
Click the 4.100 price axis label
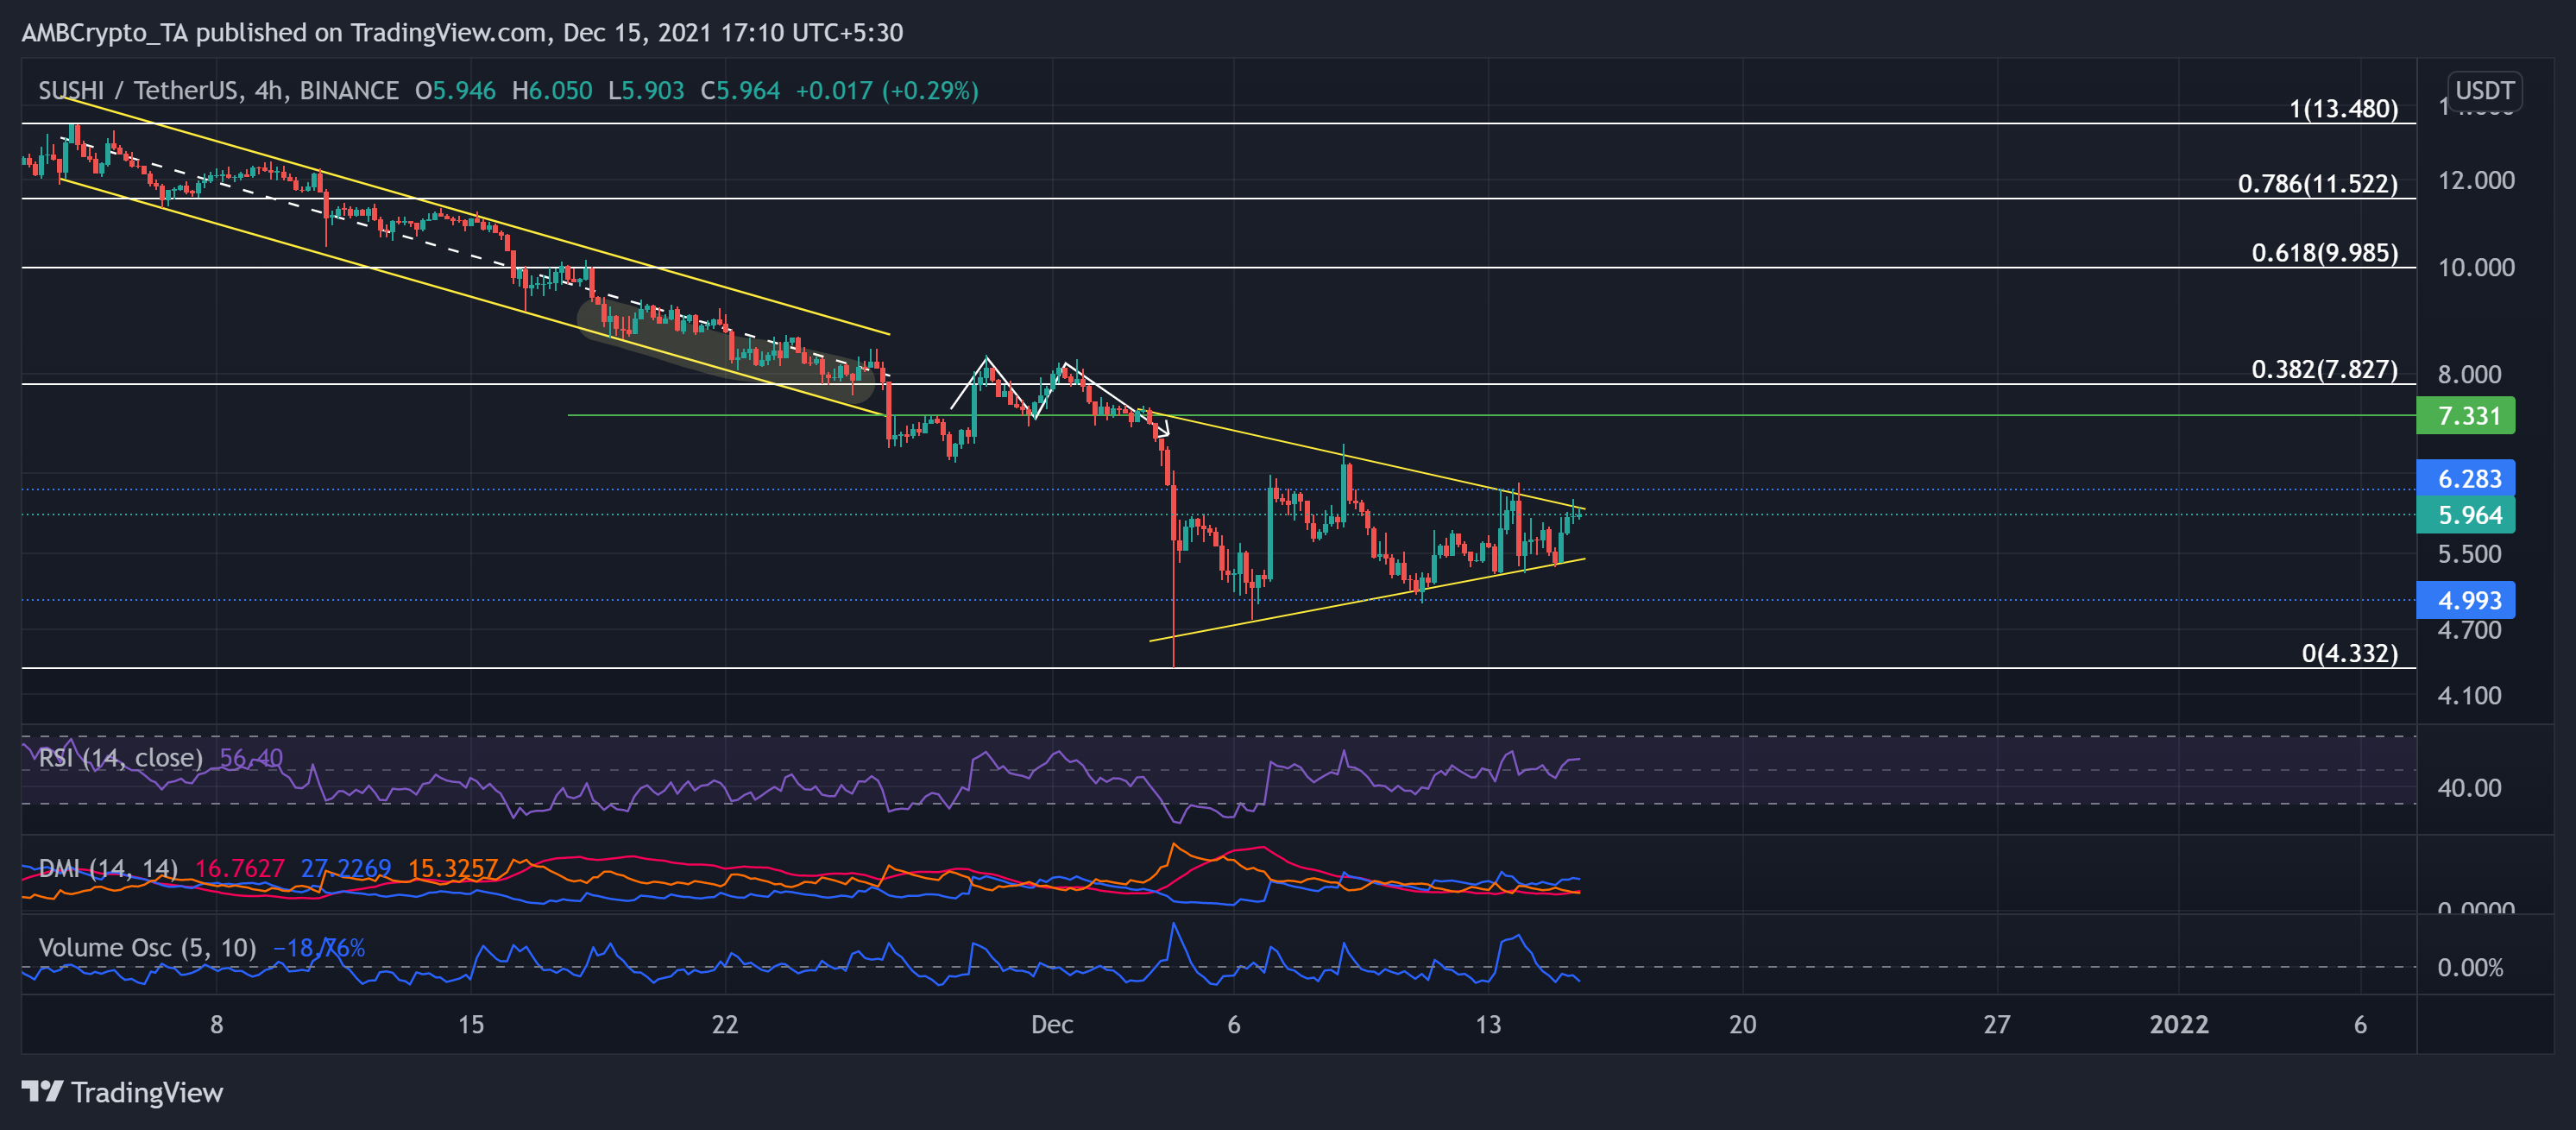(x=2469, y=695)
